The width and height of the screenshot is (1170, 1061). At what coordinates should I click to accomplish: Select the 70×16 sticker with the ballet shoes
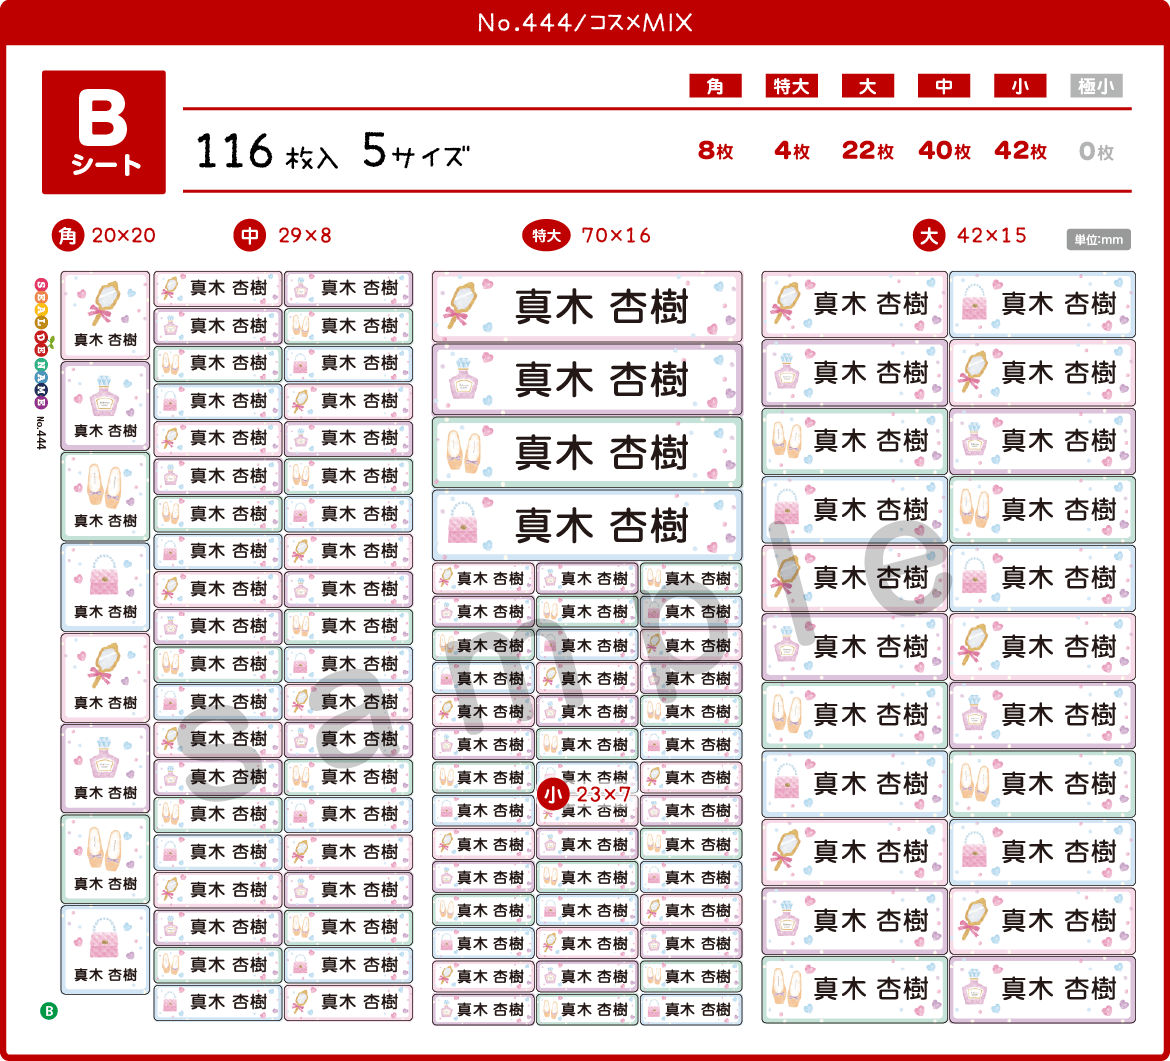(x=587, y=452)
